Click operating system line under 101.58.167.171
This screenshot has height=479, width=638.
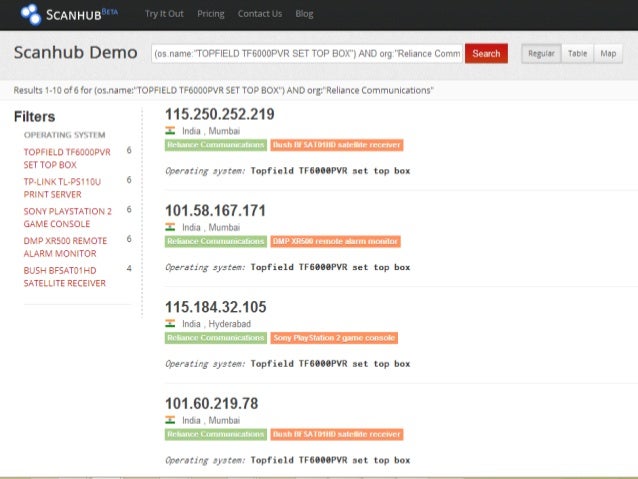coord(288,267)
